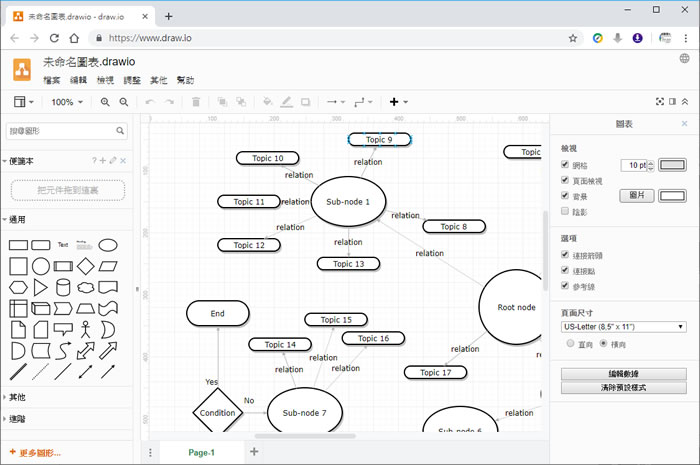The height and width of the screenshot is (465, 700).
Task: Open the 檔案 menu
Action: (52, 80)
